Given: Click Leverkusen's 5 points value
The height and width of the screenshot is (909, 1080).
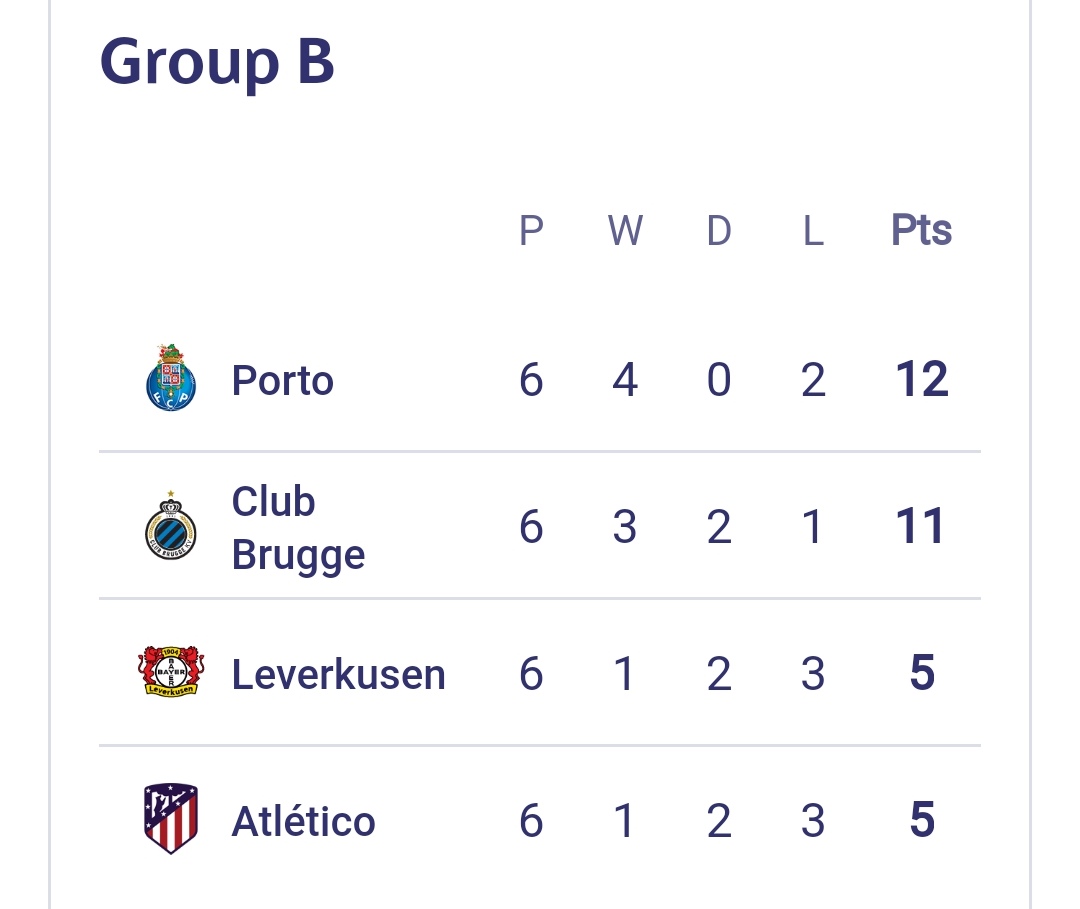Looking at the screenshot, I should (921, 674).
